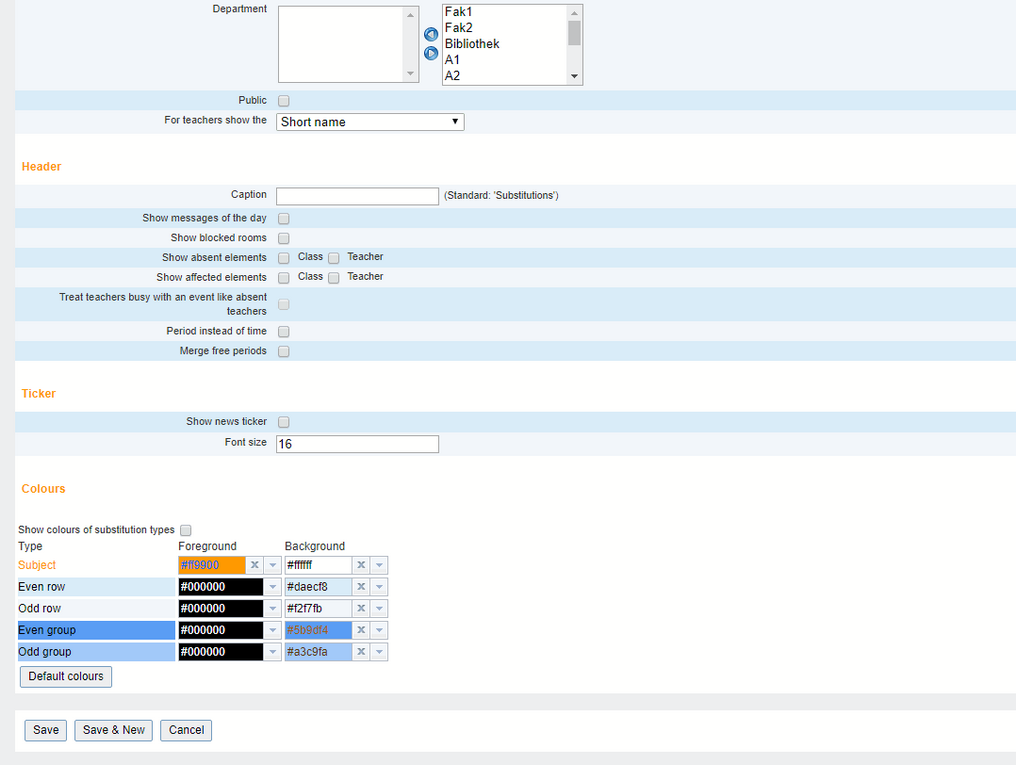Enable the Public checkbox

pos(284,101)
